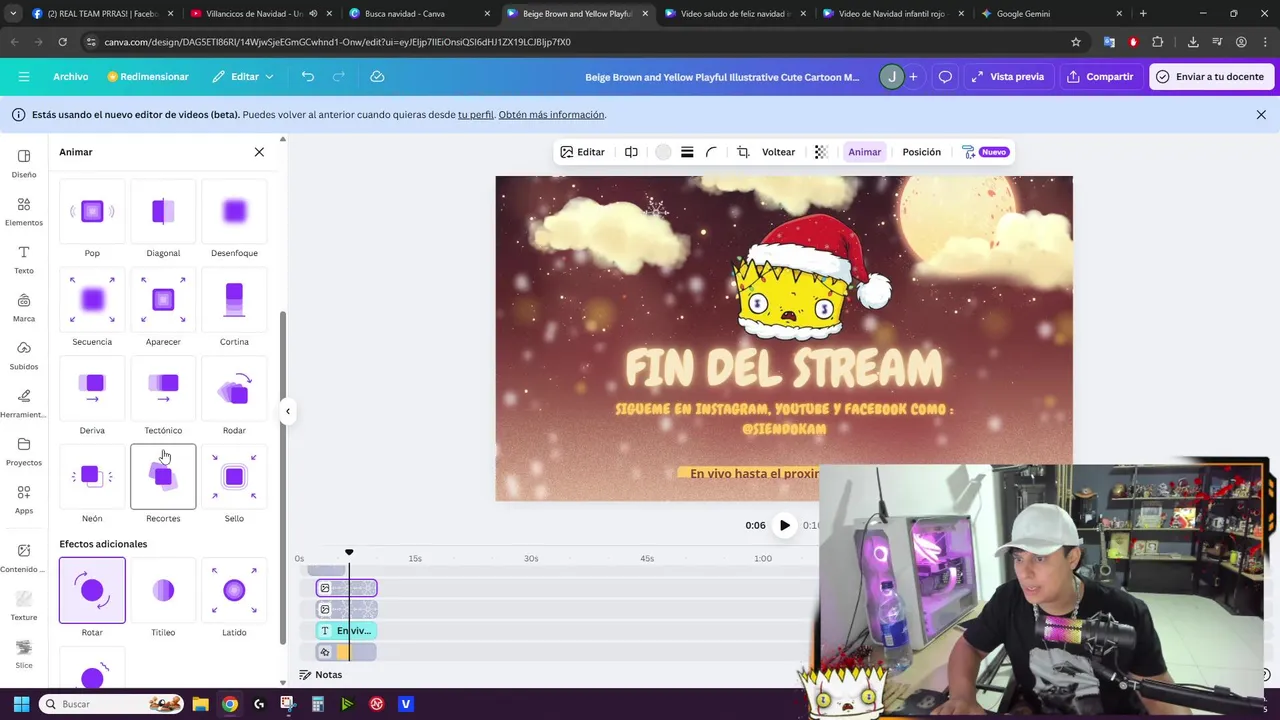Viewport: 1280px width, 720px height.
Task: Open the Apps sidebar tab
Action: 24,499
